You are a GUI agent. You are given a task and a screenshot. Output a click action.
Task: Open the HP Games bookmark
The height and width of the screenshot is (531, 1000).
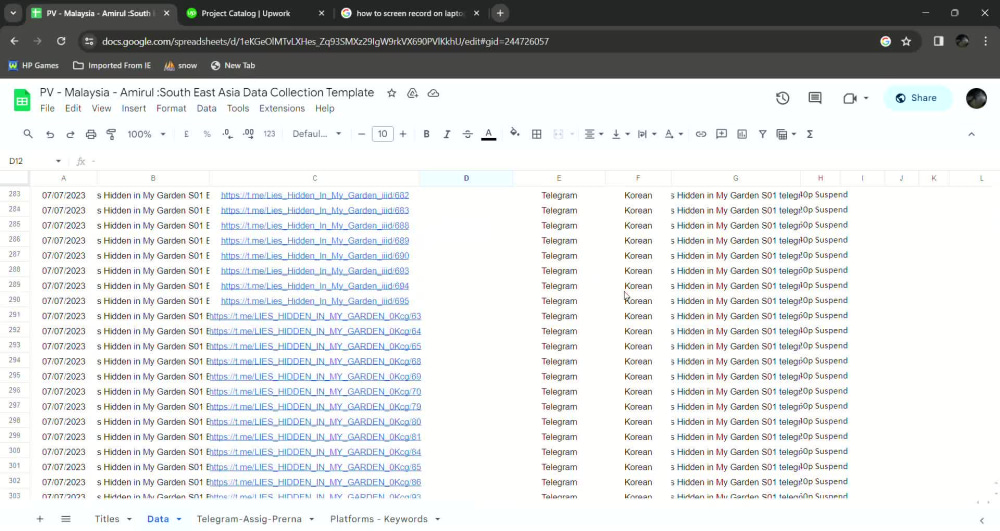click(x=34, y=66)
